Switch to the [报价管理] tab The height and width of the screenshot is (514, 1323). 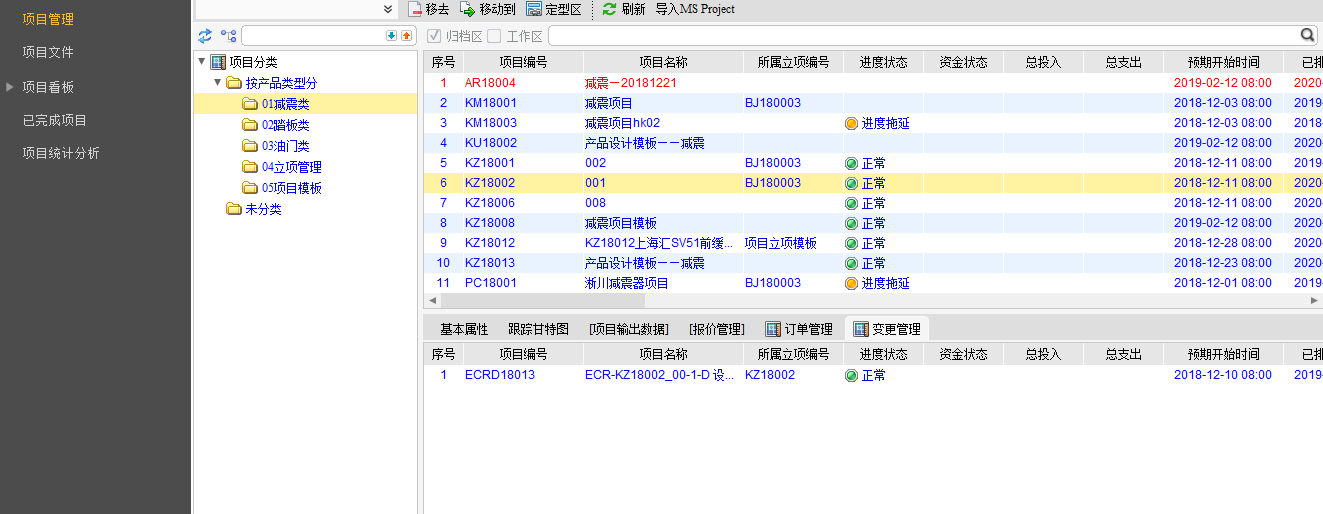click(x=717, y=329)
